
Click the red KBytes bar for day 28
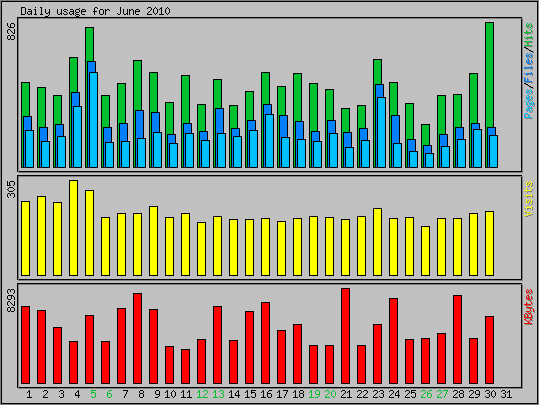click(x=458, y=339)
